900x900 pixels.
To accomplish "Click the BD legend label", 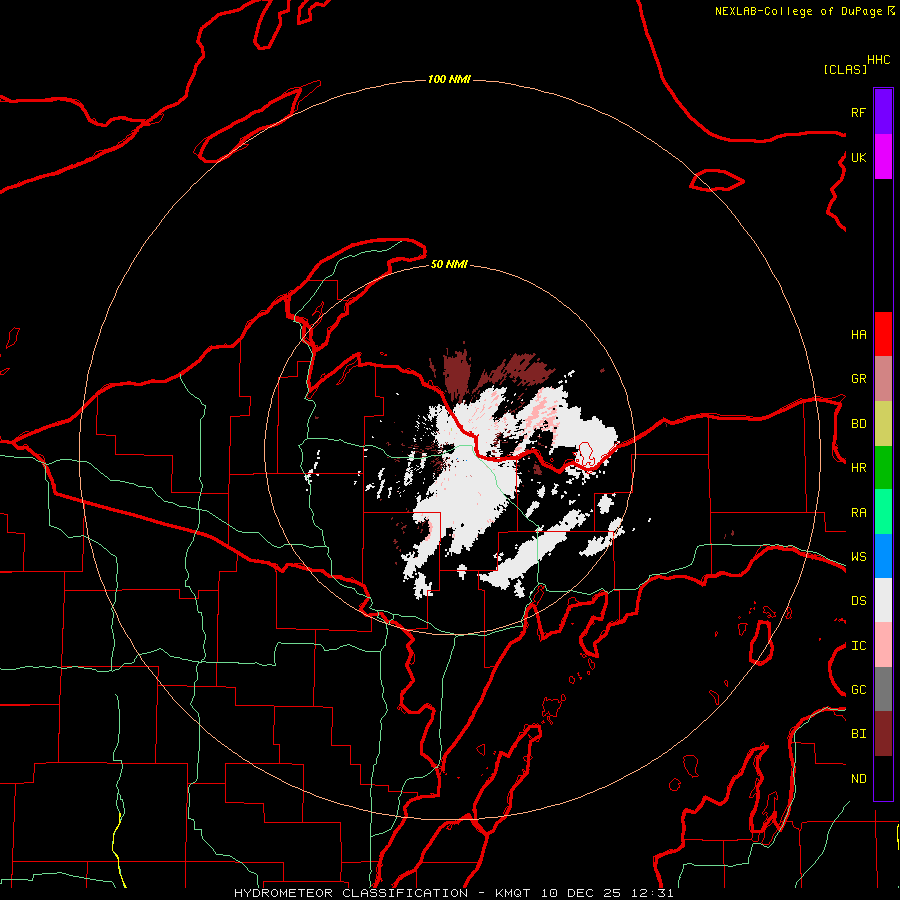I will (x=858, y=424).
